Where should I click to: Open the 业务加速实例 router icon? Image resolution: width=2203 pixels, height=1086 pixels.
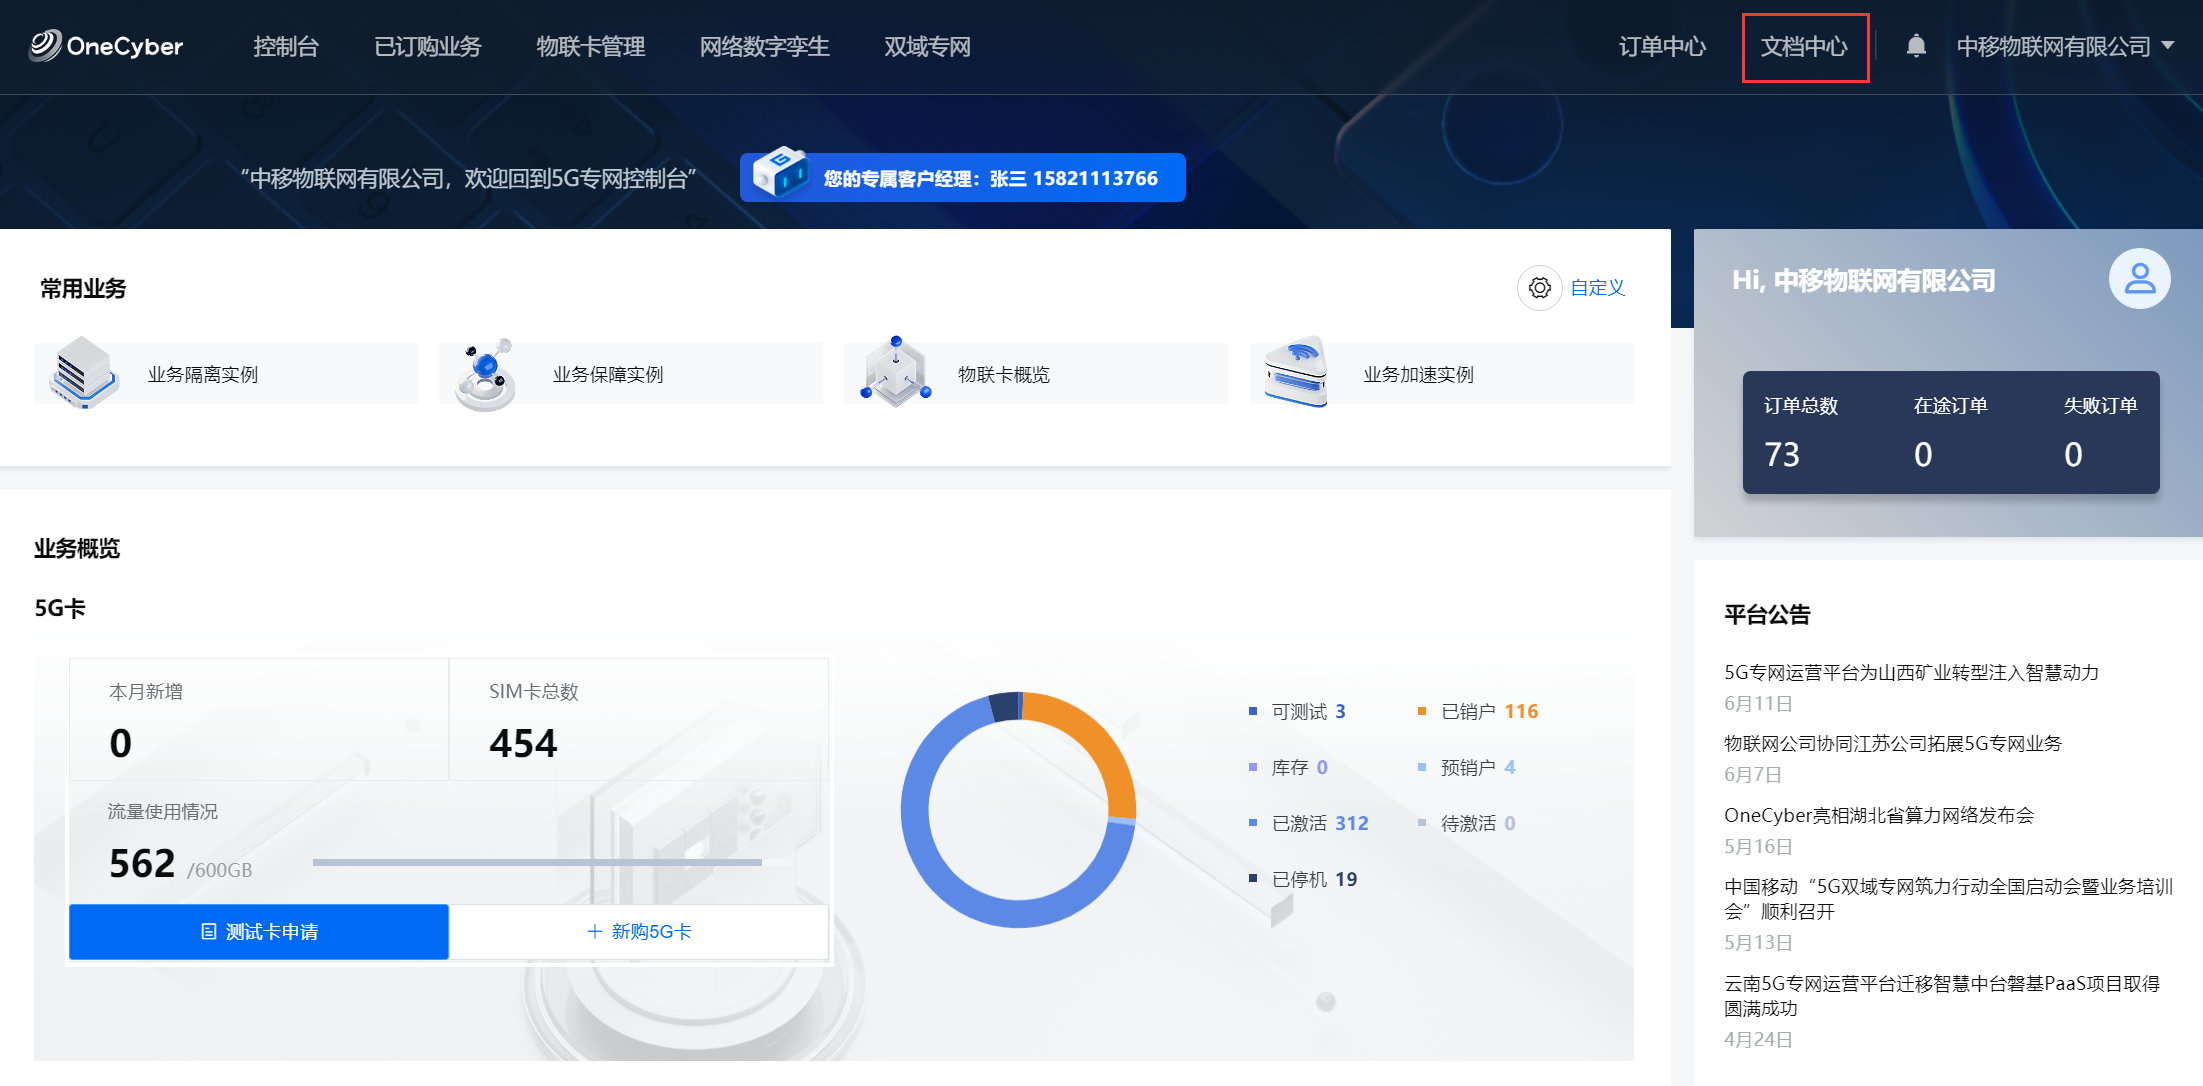pos(1296,373)
